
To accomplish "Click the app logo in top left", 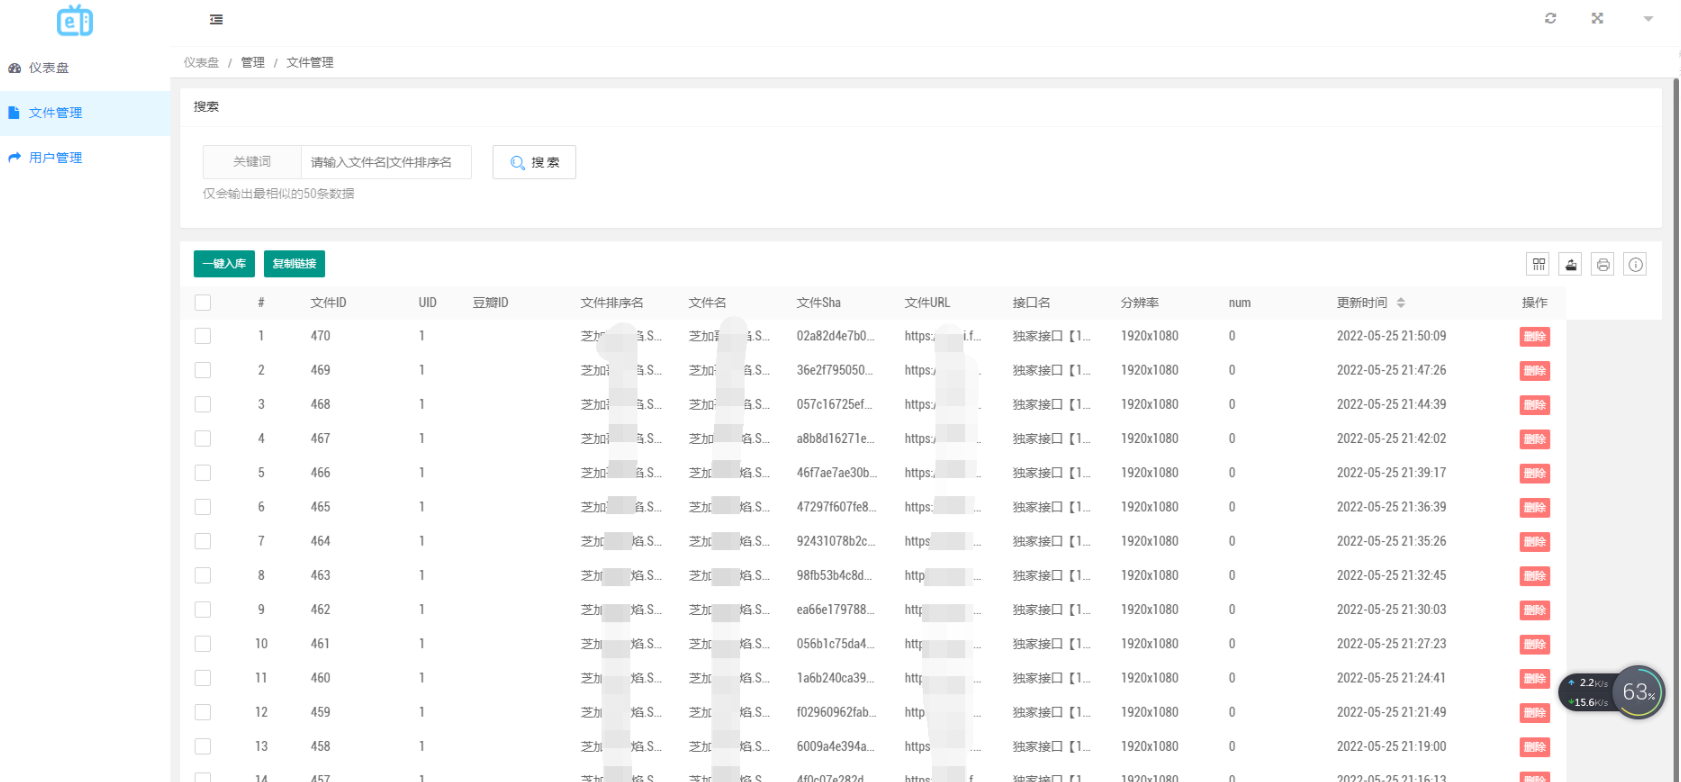I will tap(75, 20).
